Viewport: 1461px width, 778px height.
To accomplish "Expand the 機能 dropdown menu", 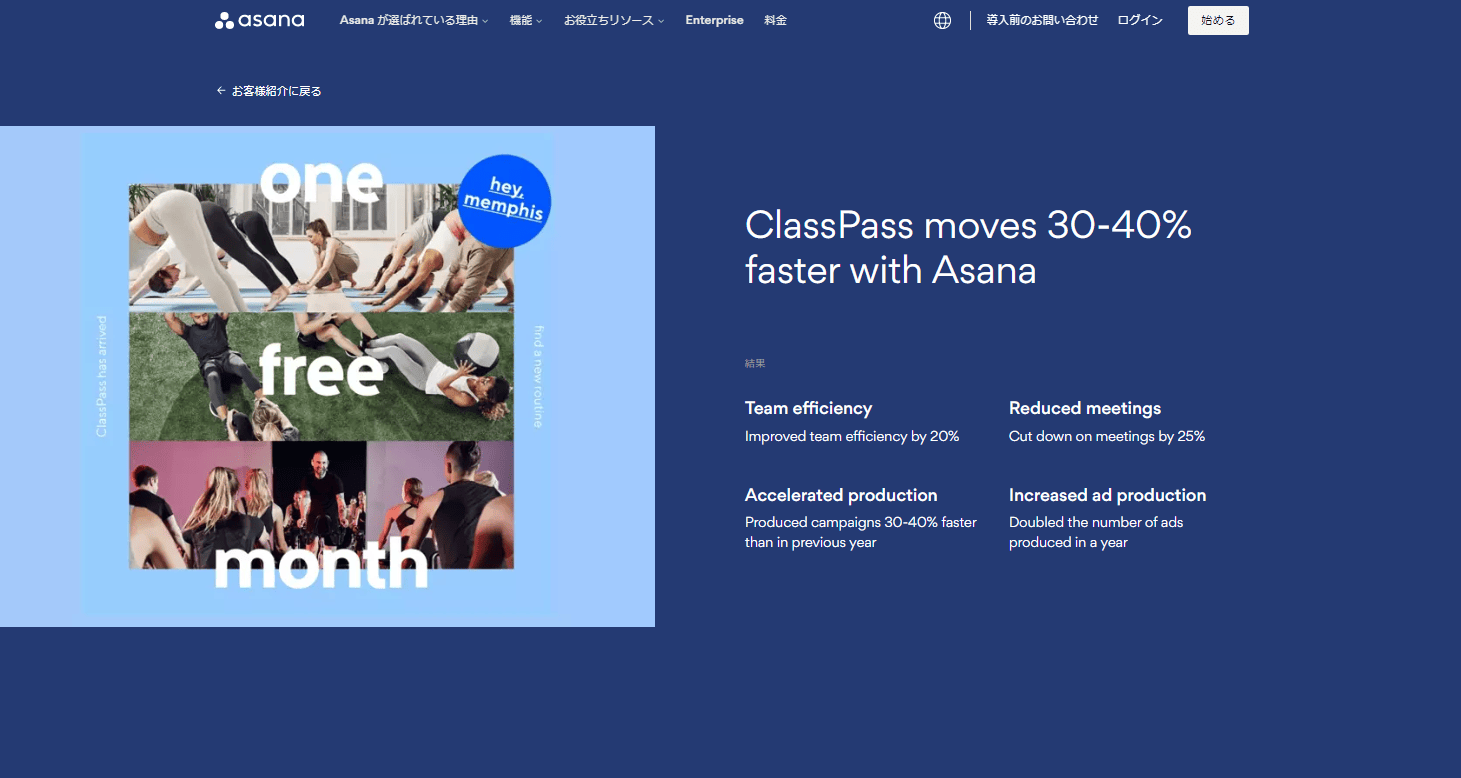I will click(526, 20).
